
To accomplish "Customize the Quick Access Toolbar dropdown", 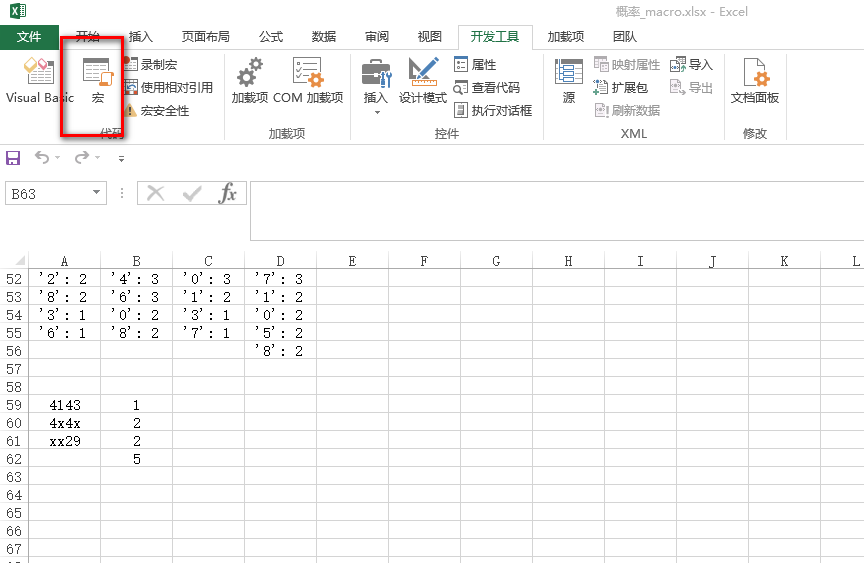I will pyautogui.click(x=121, y=159).
